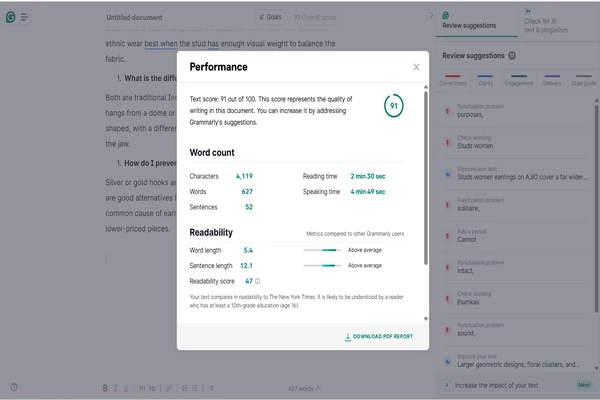Toggle Bold formatting

105,388
